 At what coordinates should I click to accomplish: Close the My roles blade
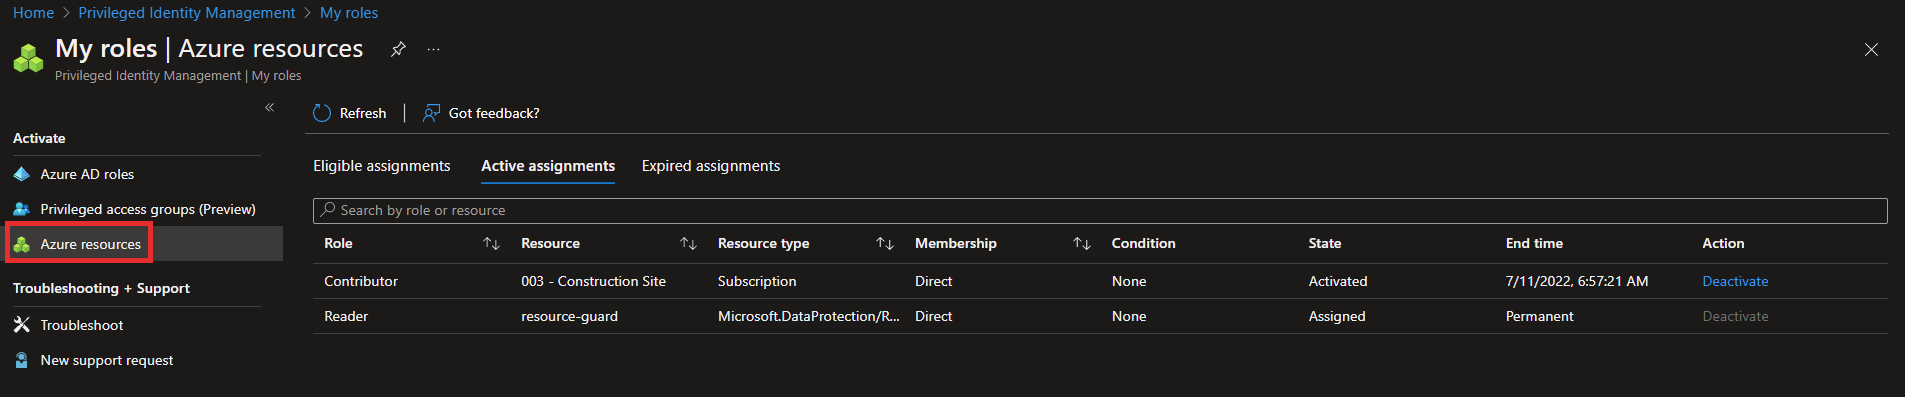[1871, 49]
